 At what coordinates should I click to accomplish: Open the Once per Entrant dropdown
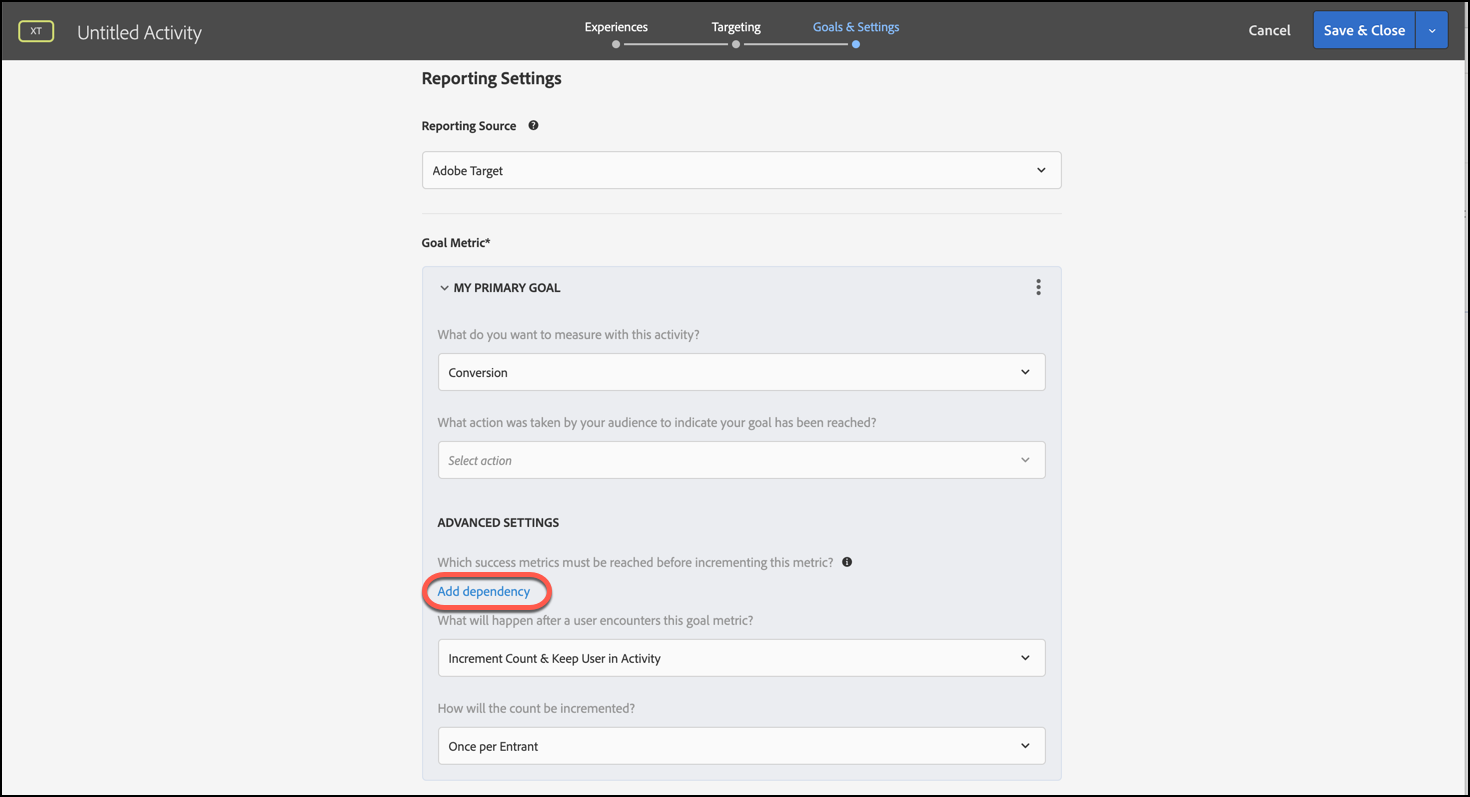tap(741, 746)
